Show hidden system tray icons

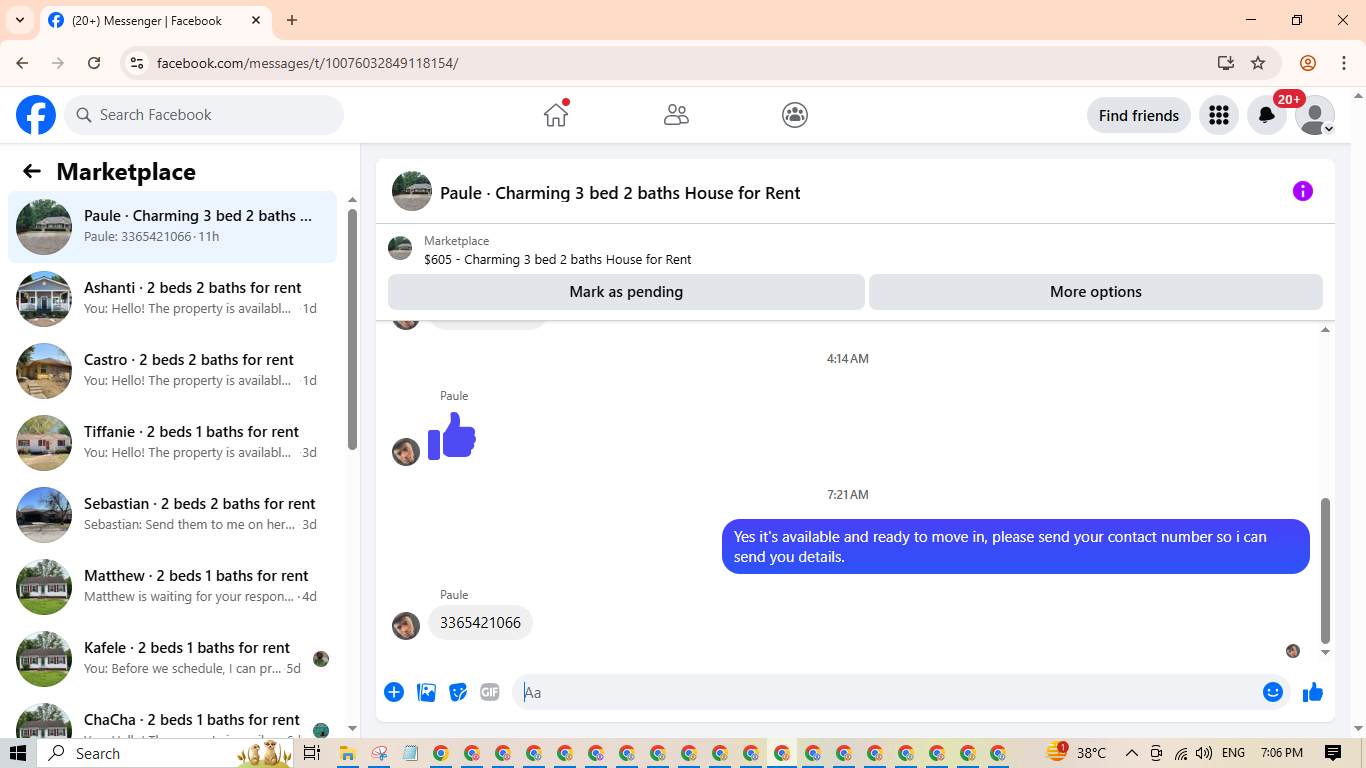click(1132, 753)
